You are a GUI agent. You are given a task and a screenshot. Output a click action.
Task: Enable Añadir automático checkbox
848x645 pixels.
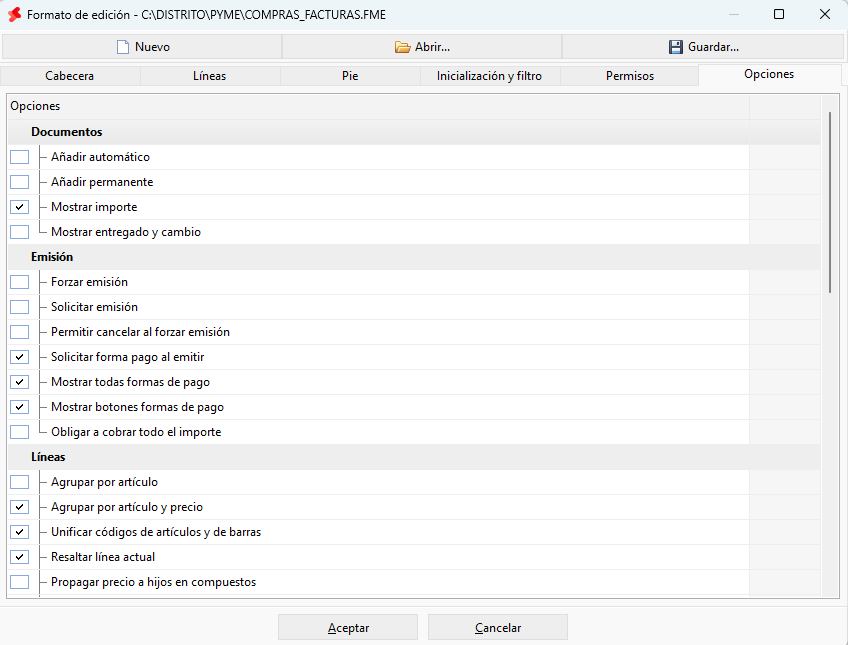(x=19, y=157)
